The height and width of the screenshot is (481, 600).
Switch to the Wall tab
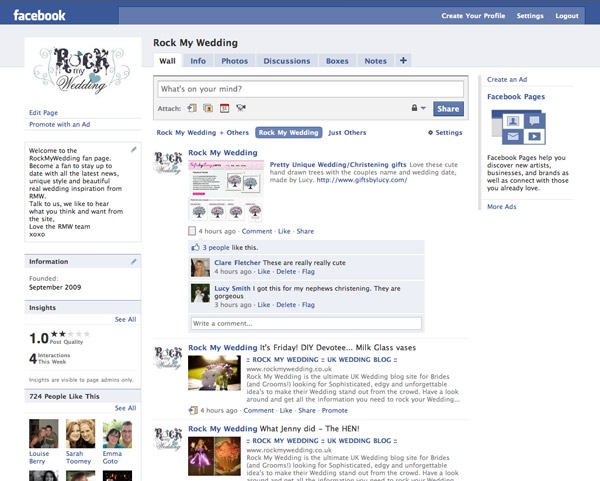point(168,61)
